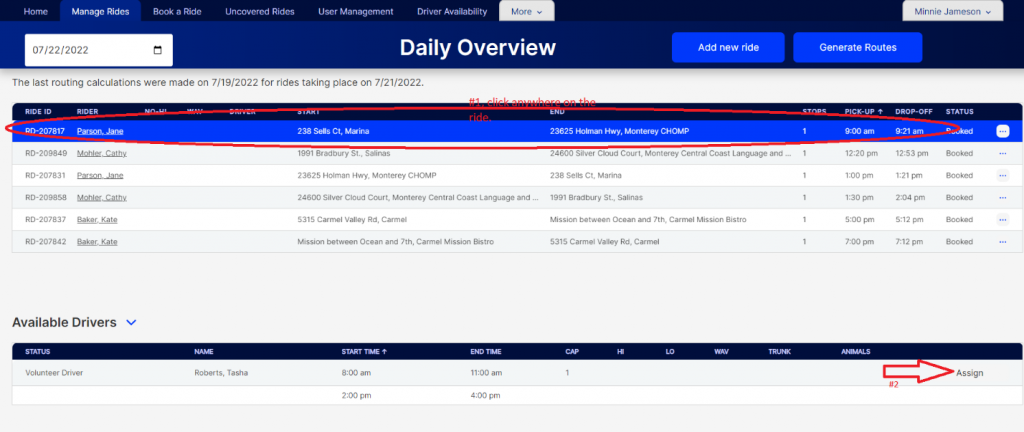Open the More navigation dropdown

(526, 12)
